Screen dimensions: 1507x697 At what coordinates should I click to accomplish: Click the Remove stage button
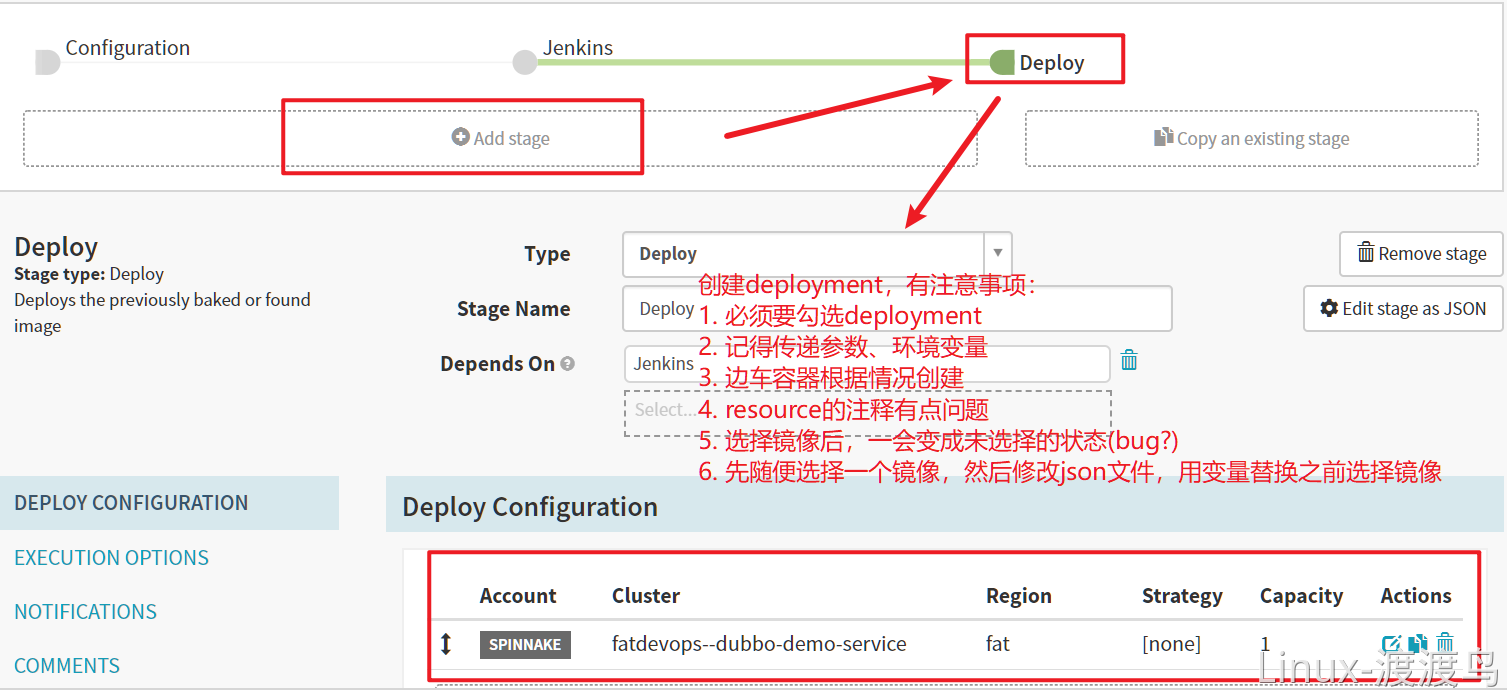(1421, 254)
